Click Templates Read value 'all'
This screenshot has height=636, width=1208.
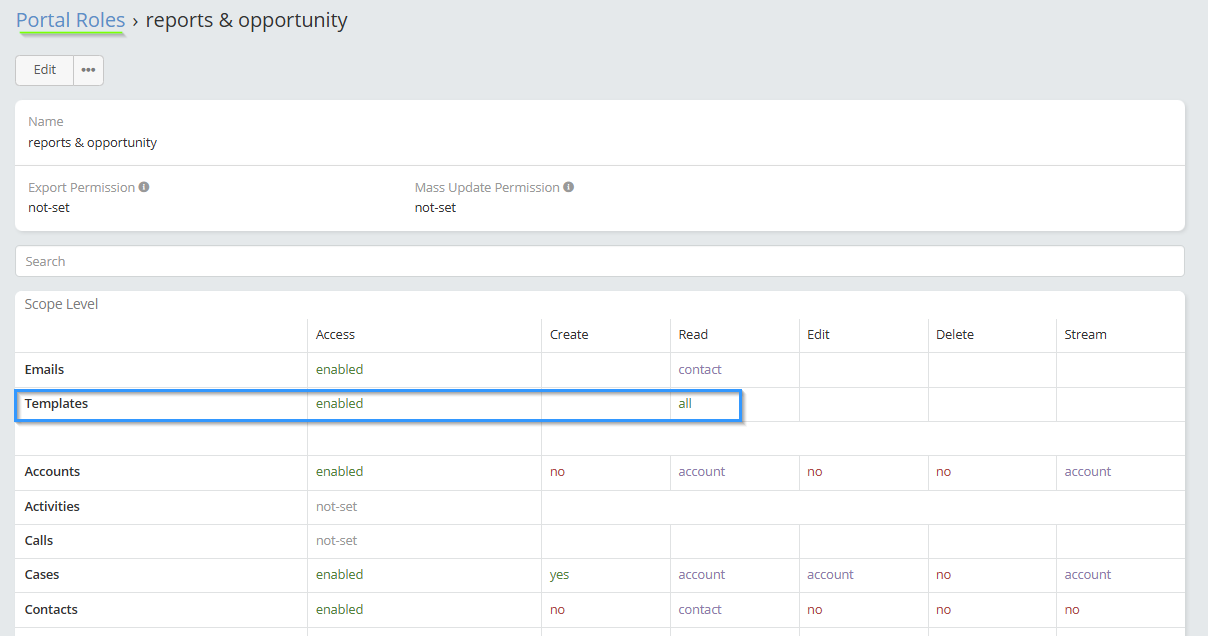[685, 404]
